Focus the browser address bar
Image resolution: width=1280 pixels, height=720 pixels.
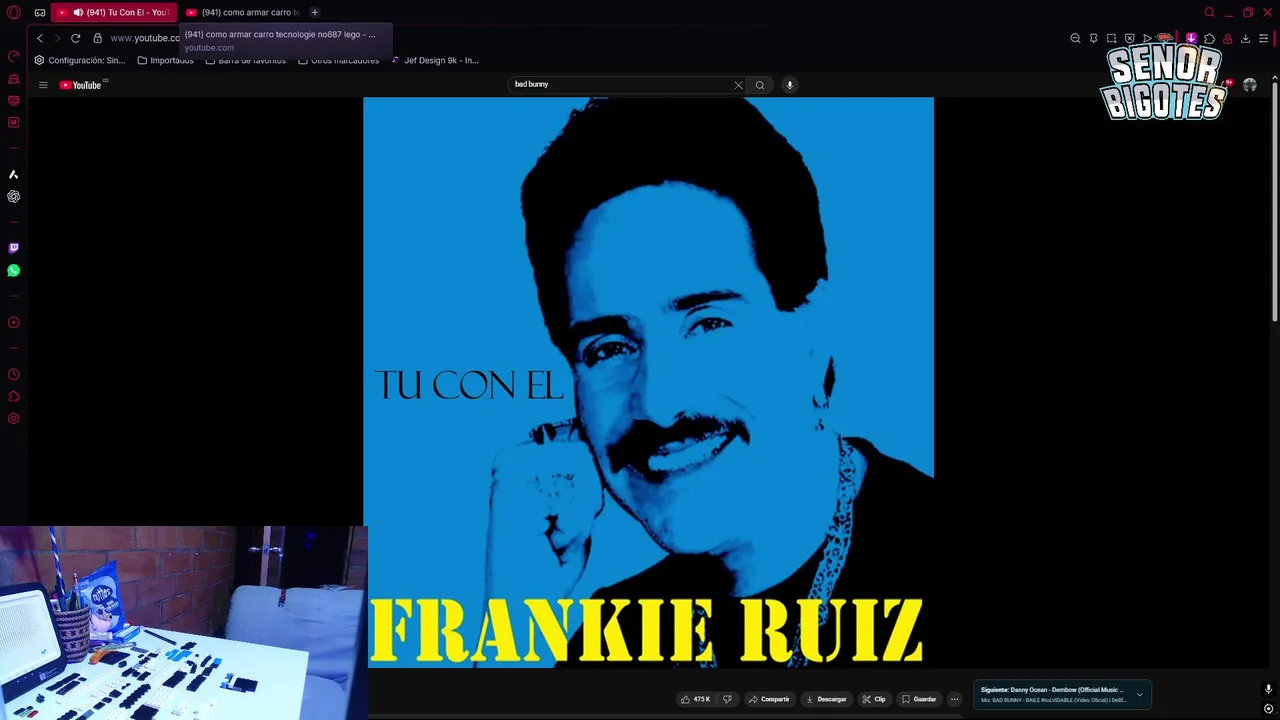144,38
